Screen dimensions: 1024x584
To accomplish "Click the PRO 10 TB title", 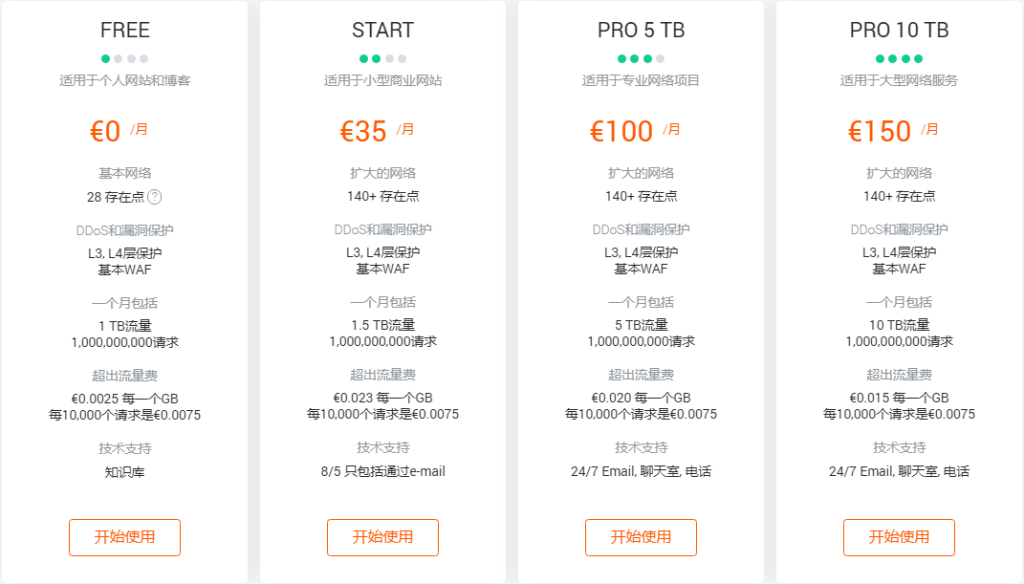I will coord(897,29).
